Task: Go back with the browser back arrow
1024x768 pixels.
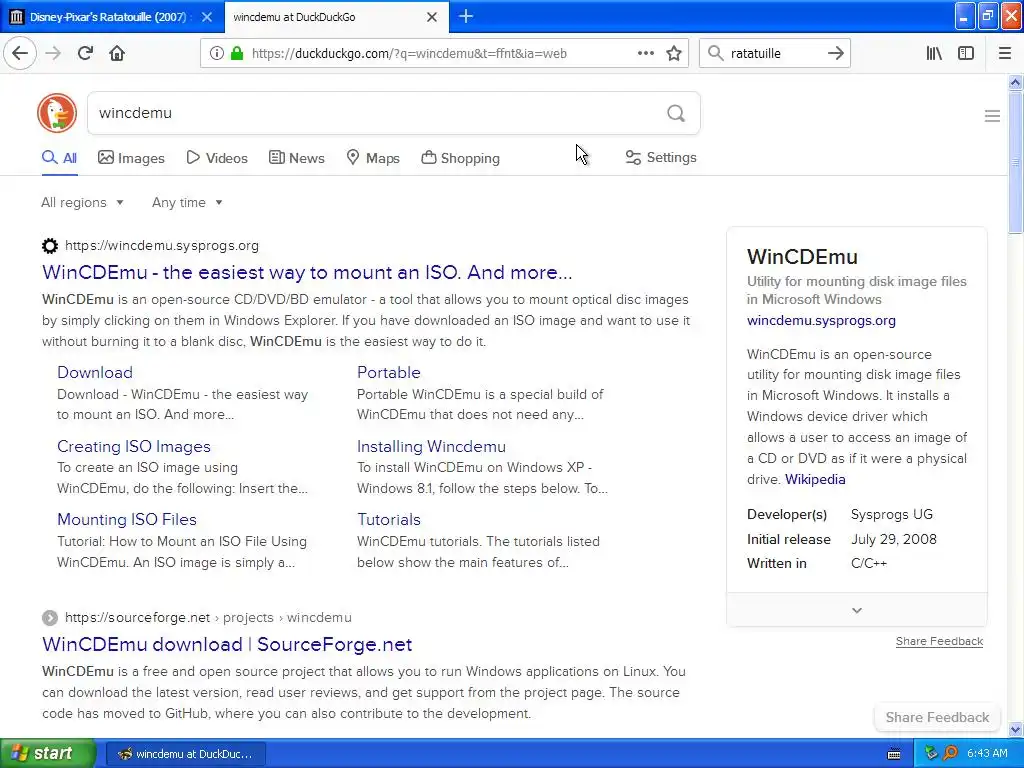Action: tap(20, 53)
